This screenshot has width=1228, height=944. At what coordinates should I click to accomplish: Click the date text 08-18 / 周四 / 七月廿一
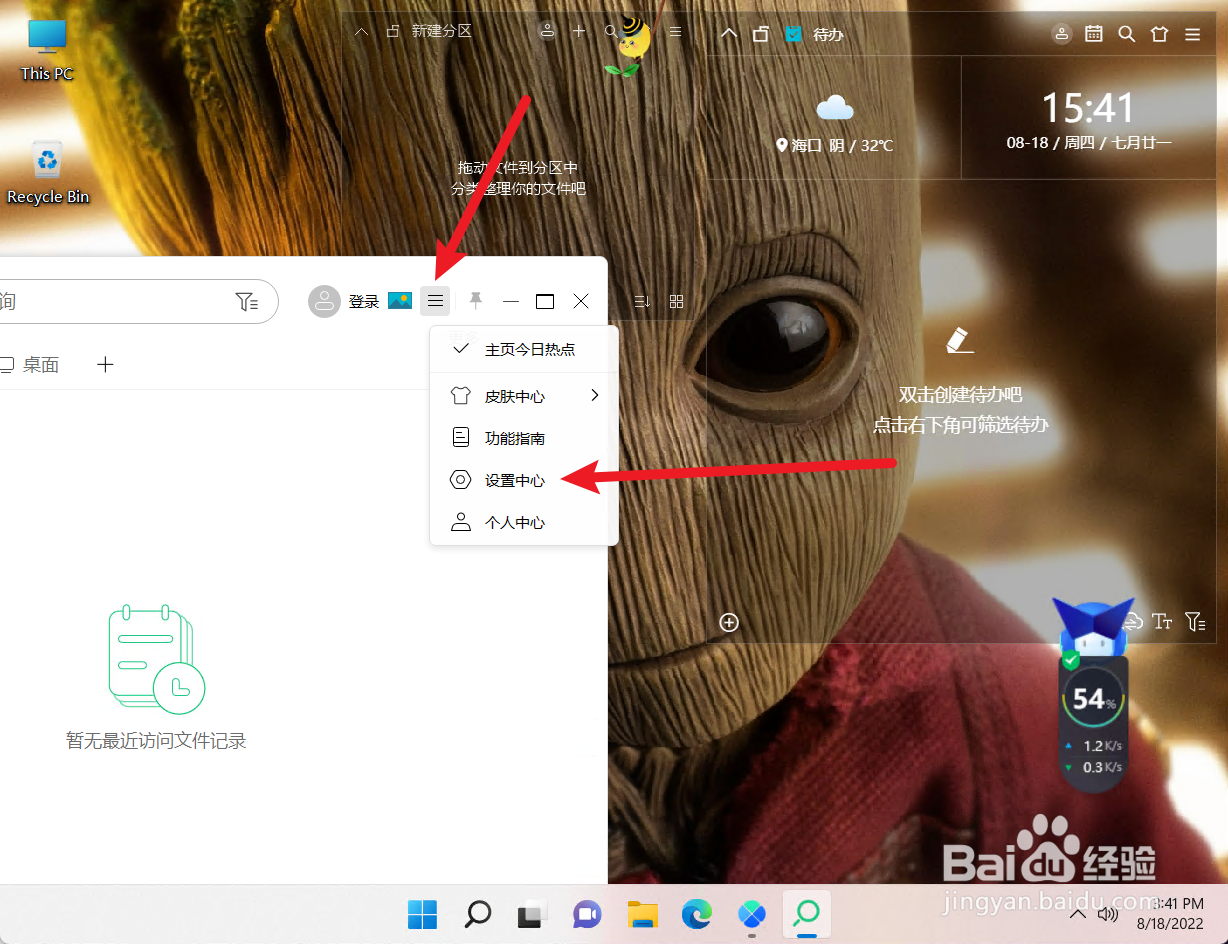[x=1088, y=143]
